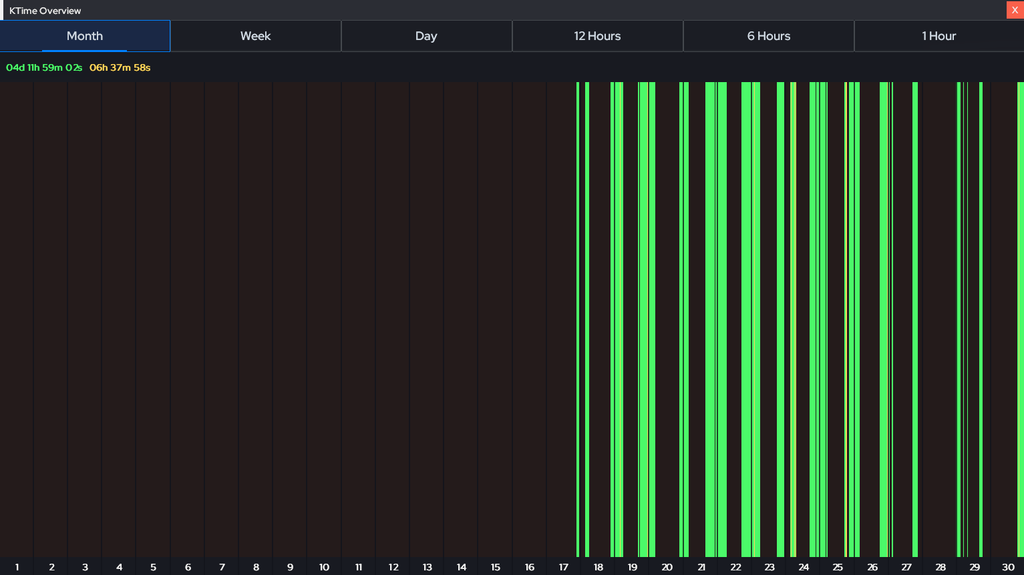Click the yellow time 06h 37m 58s
The height and width of the screenshot is (575, 1024).
pyautogui.click(x=120, y=67)
